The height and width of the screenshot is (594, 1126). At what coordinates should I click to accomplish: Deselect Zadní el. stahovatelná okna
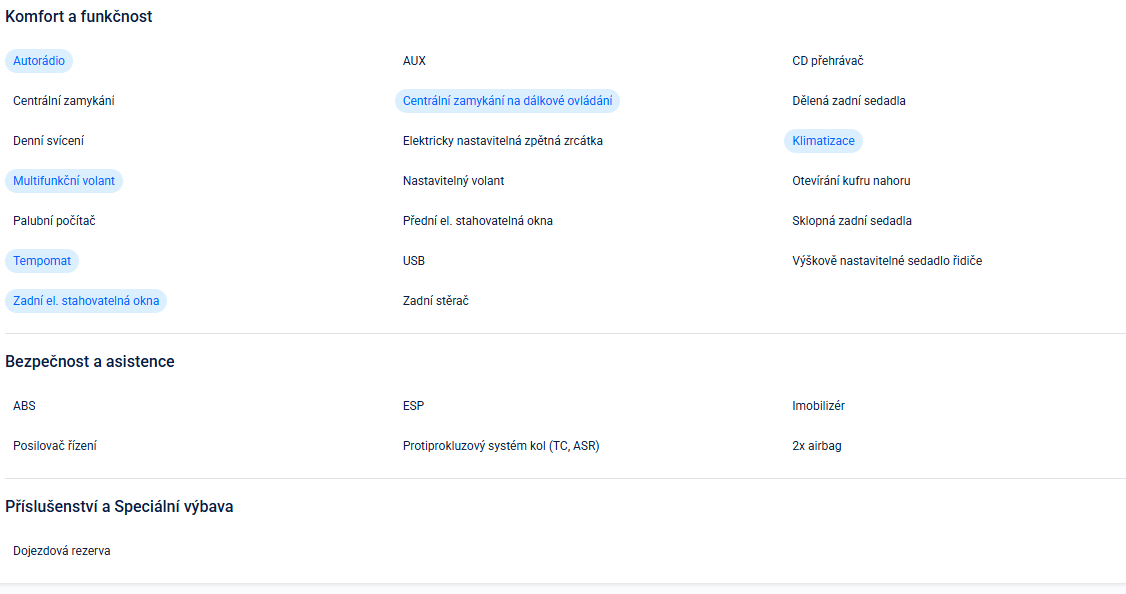(86, 301)
